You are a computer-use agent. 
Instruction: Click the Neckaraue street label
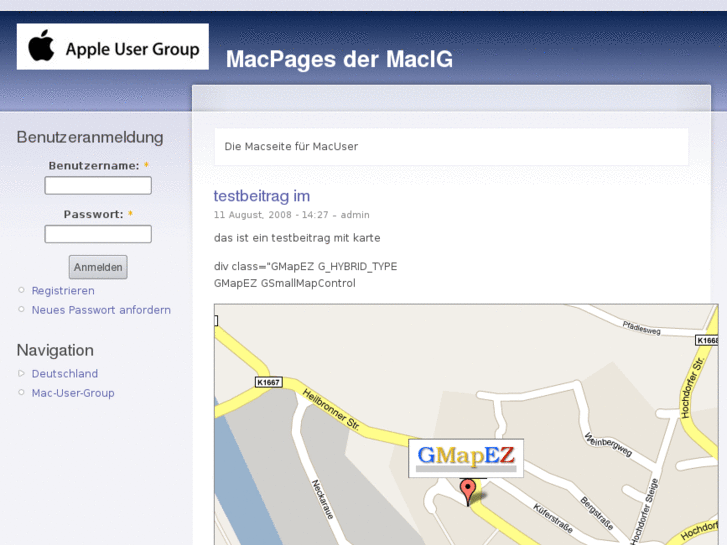point(323,499)
